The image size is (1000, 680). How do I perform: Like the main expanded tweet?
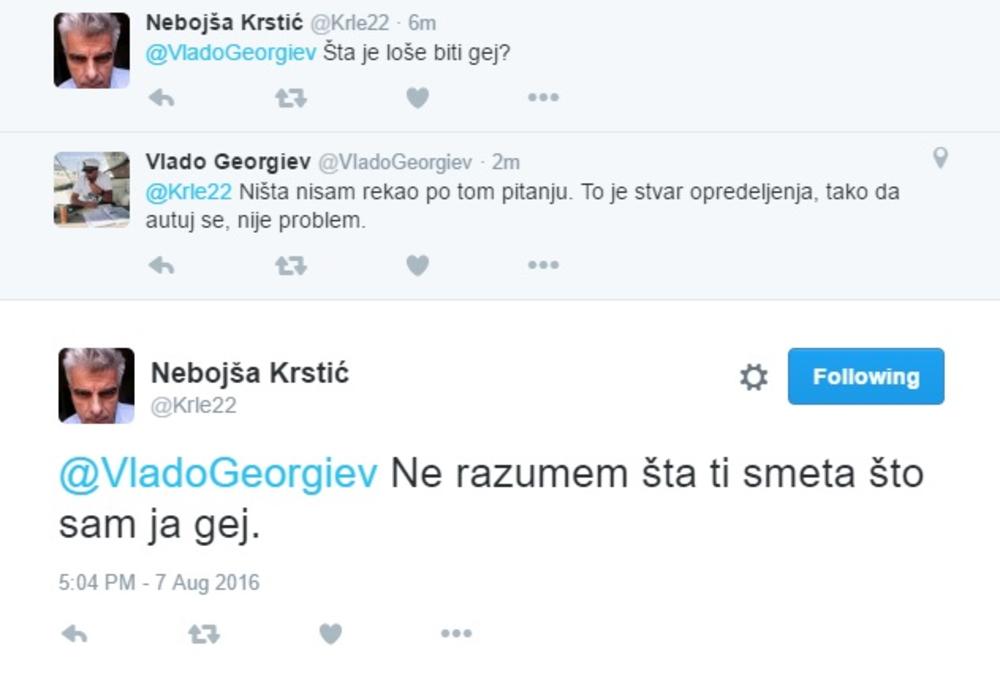(x=330, y=634)
